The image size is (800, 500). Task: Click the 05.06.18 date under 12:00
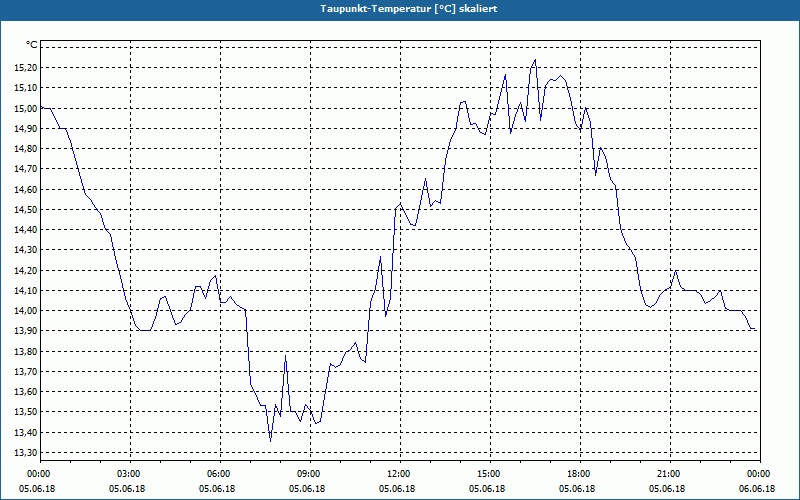(x=397, y=489)
